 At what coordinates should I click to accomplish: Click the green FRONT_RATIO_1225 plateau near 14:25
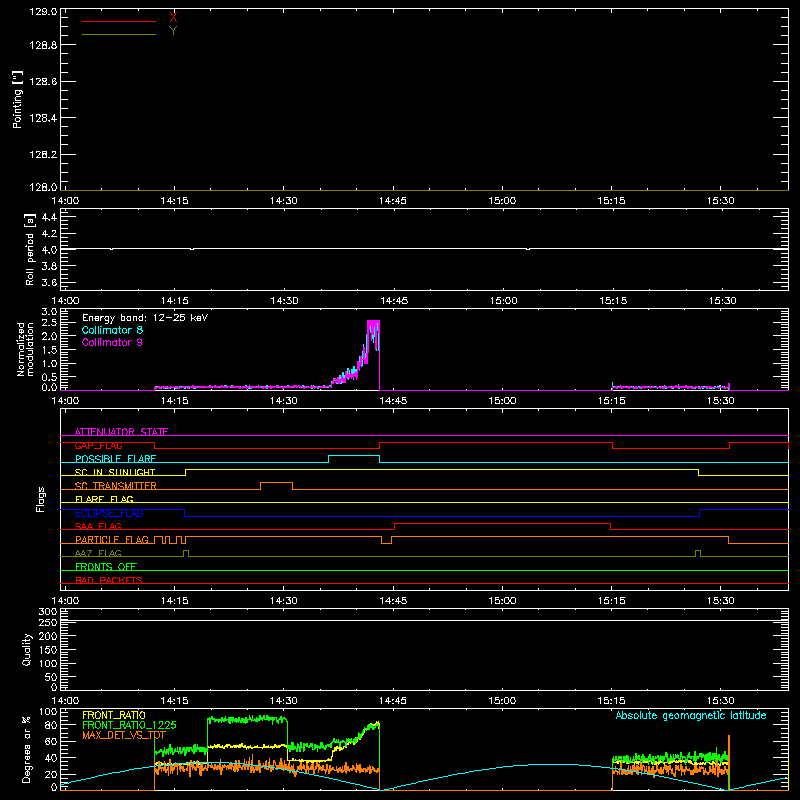247,719
